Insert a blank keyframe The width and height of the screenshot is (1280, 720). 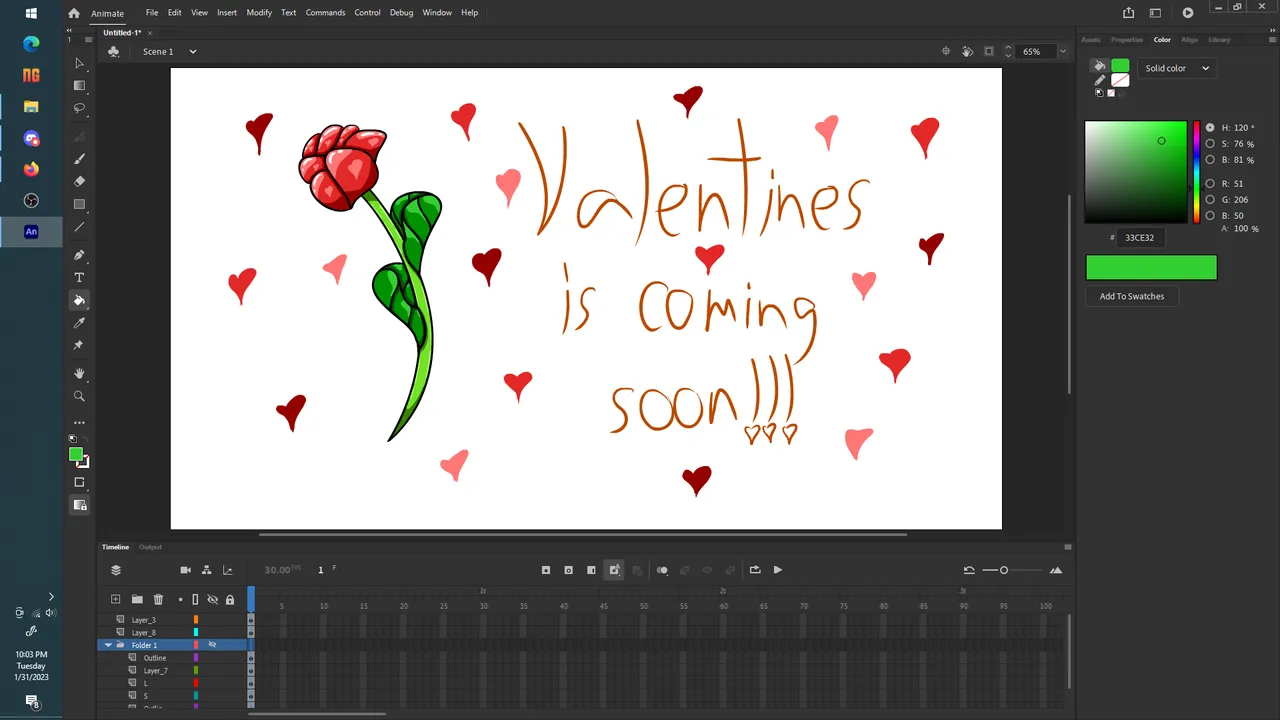pos(568,570)
